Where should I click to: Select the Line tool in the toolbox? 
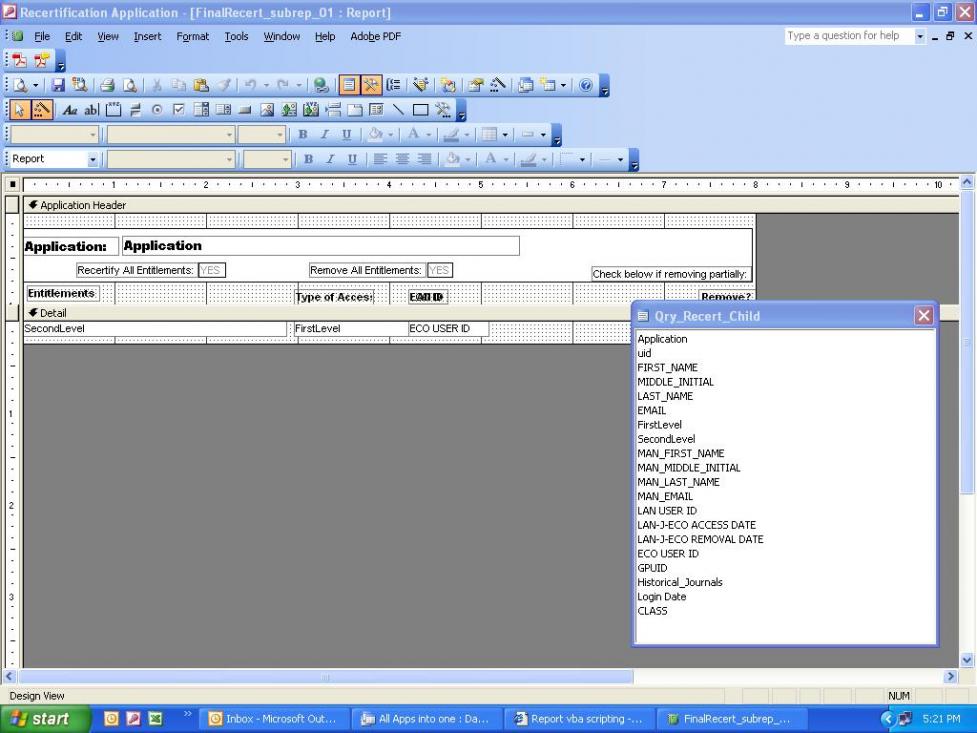tap(398, 110)
